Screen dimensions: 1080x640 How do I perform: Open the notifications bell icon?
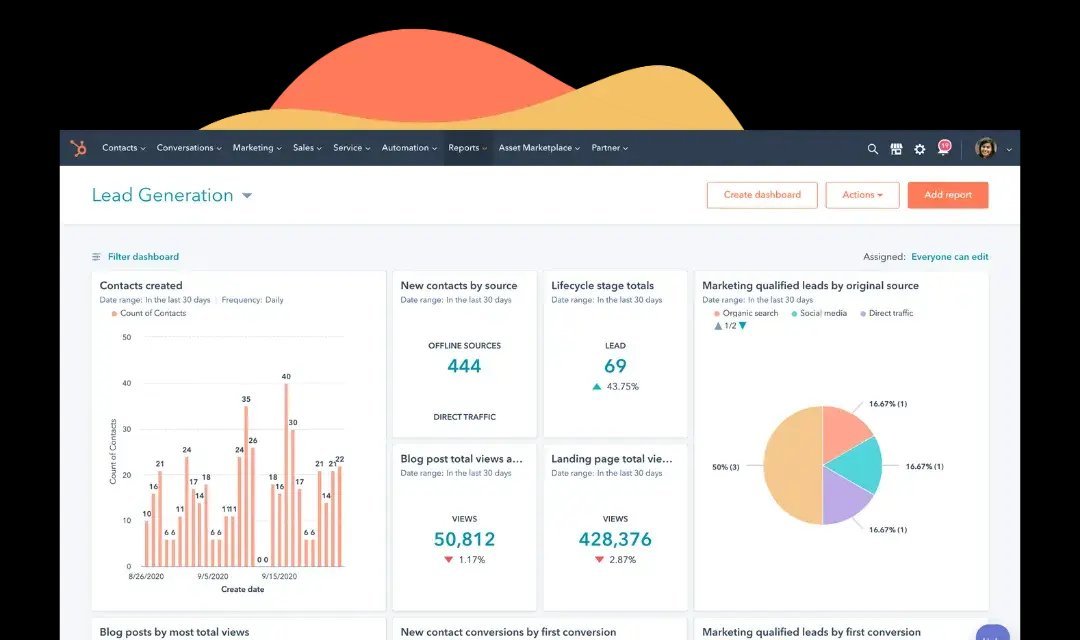pos(944,148)
